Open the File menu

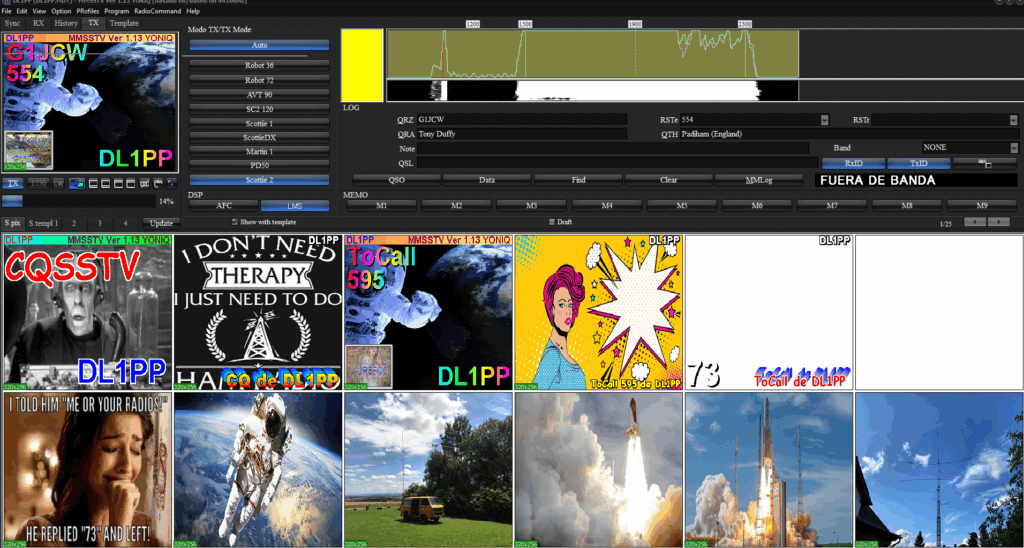pos(7,11)
